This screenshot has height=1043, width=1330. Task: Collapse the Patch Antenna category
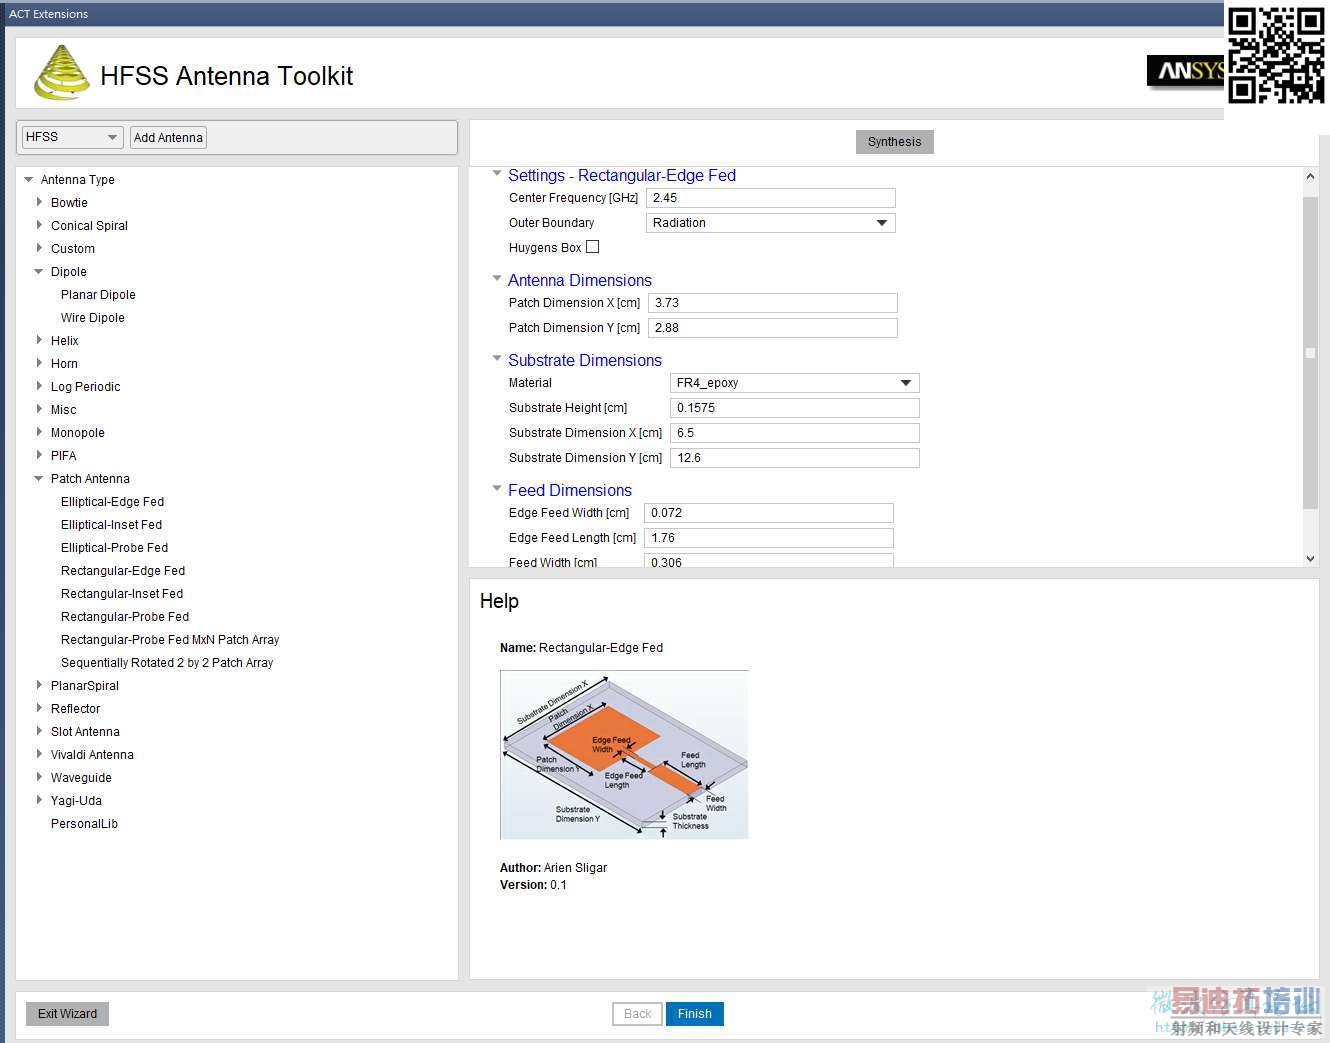(x=39, y=479)
